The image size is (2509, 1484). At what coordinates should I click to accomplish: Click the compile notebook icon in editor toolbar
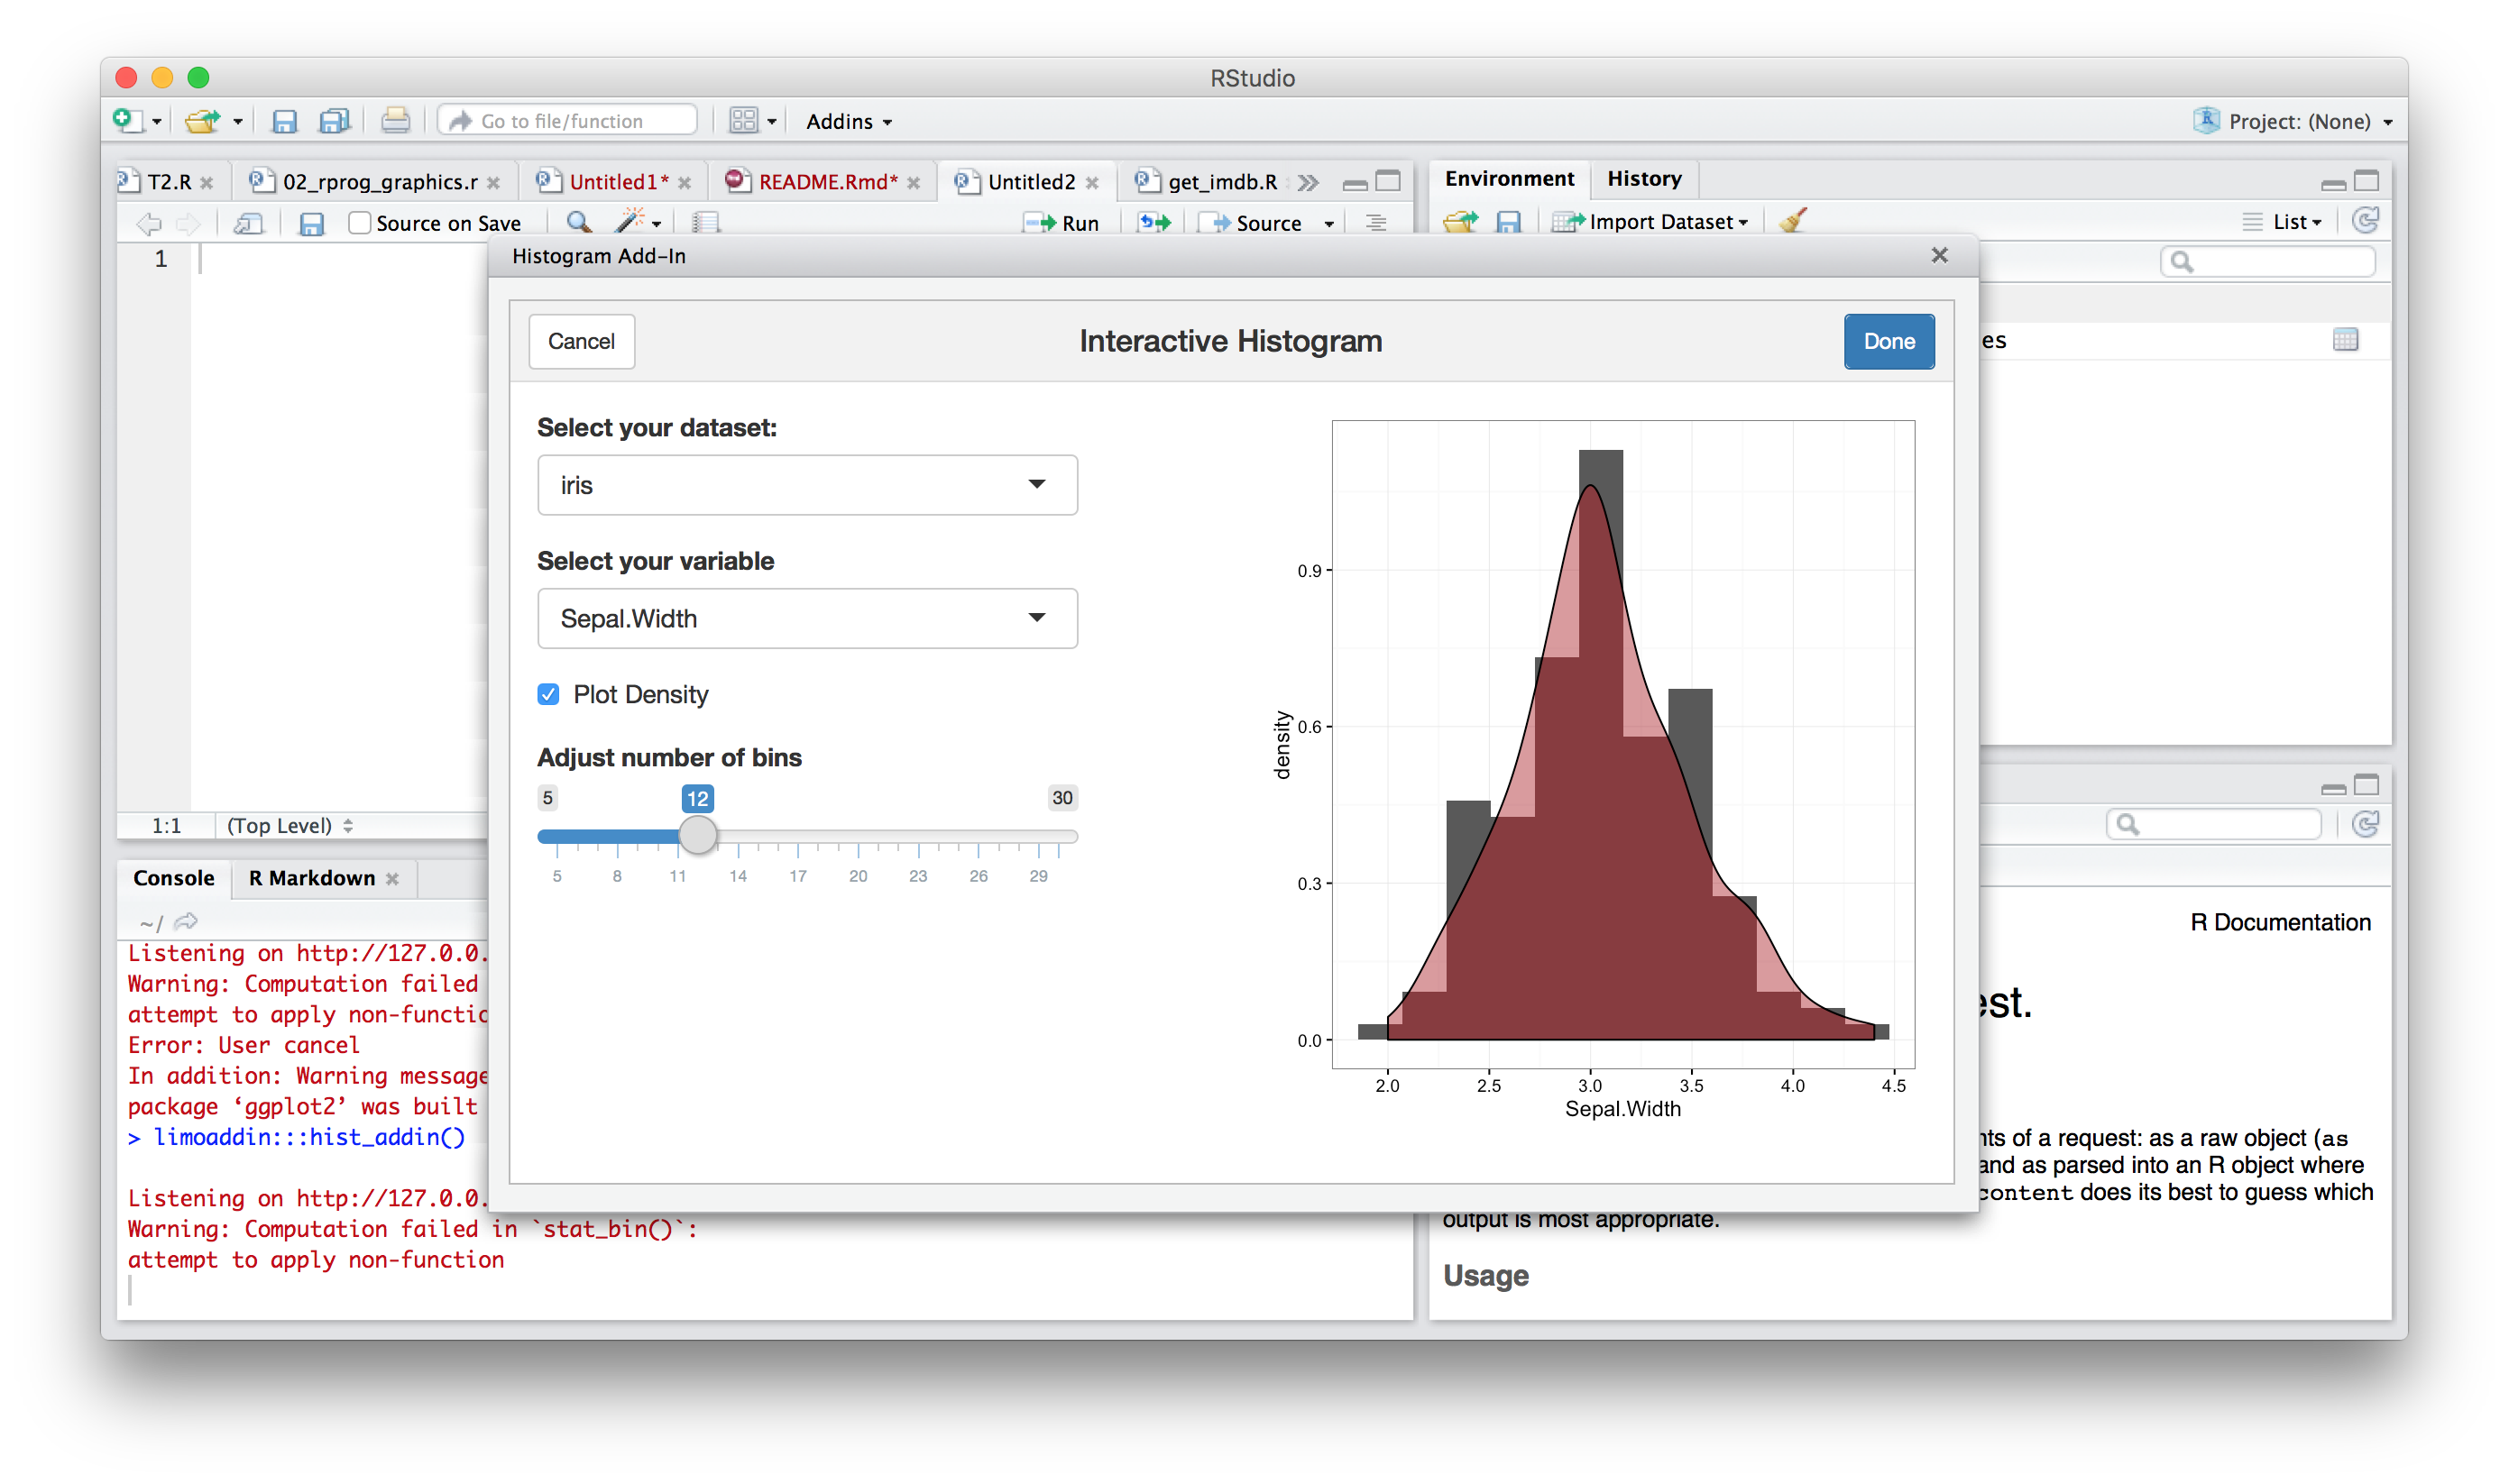coord(706,222)
